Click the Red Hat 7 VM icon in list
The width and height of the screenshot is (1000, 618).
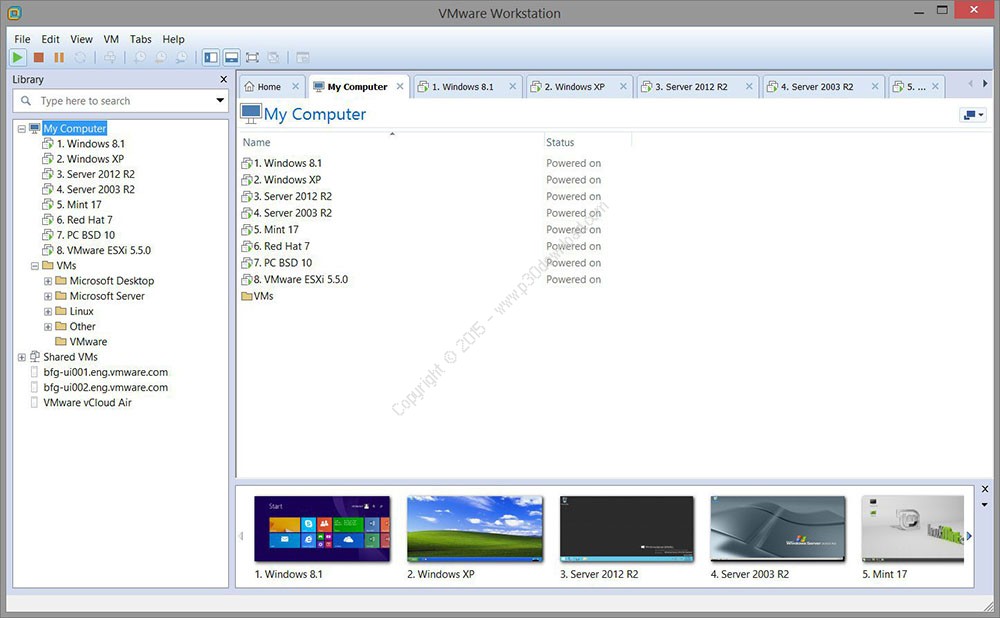click(246, 246)
